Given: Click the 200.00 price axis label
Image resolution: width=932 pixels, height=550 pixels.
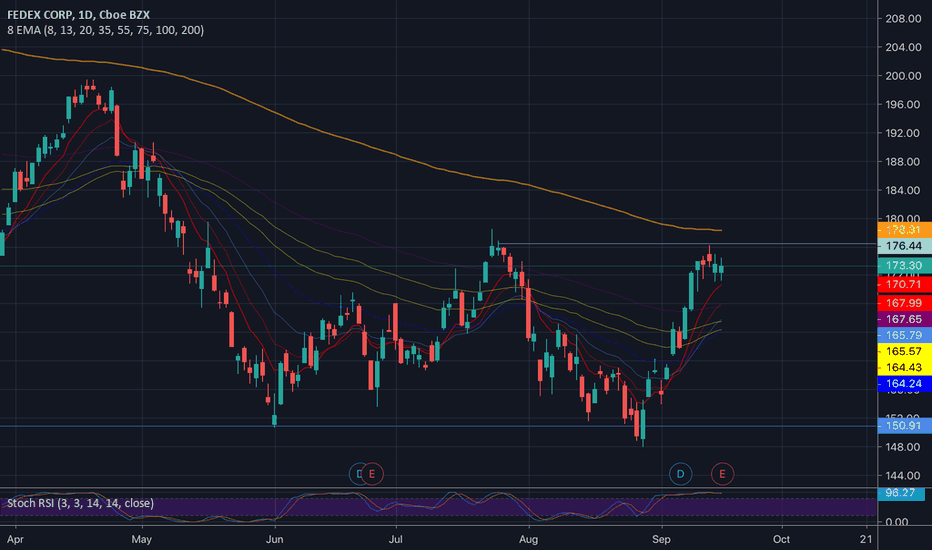Looking at the screenshot, I should pyautogui.click(x=903, y=76).
